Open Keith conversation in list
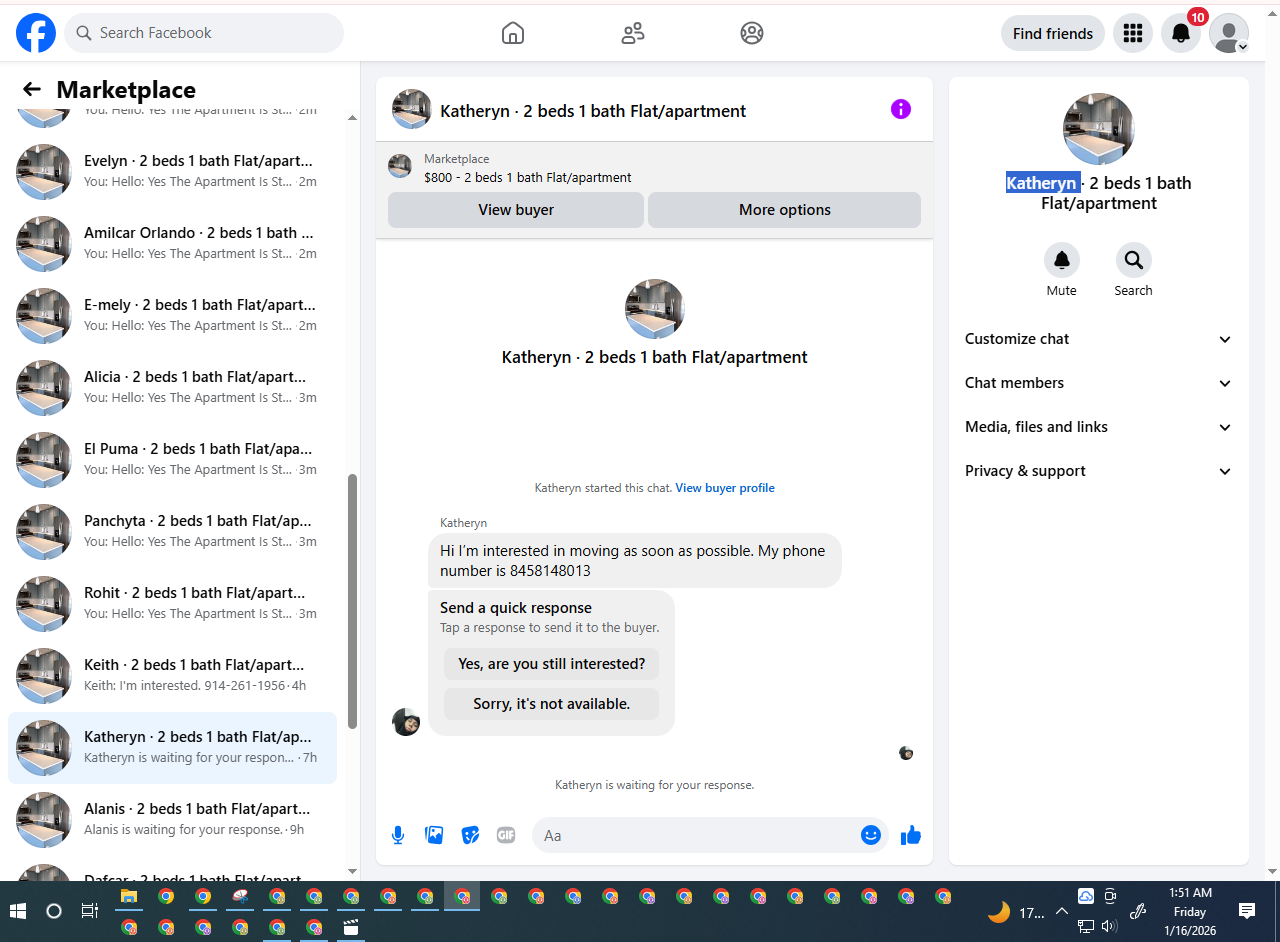The height and width of the screenshot is (942, 1280). tap(172, 675)
